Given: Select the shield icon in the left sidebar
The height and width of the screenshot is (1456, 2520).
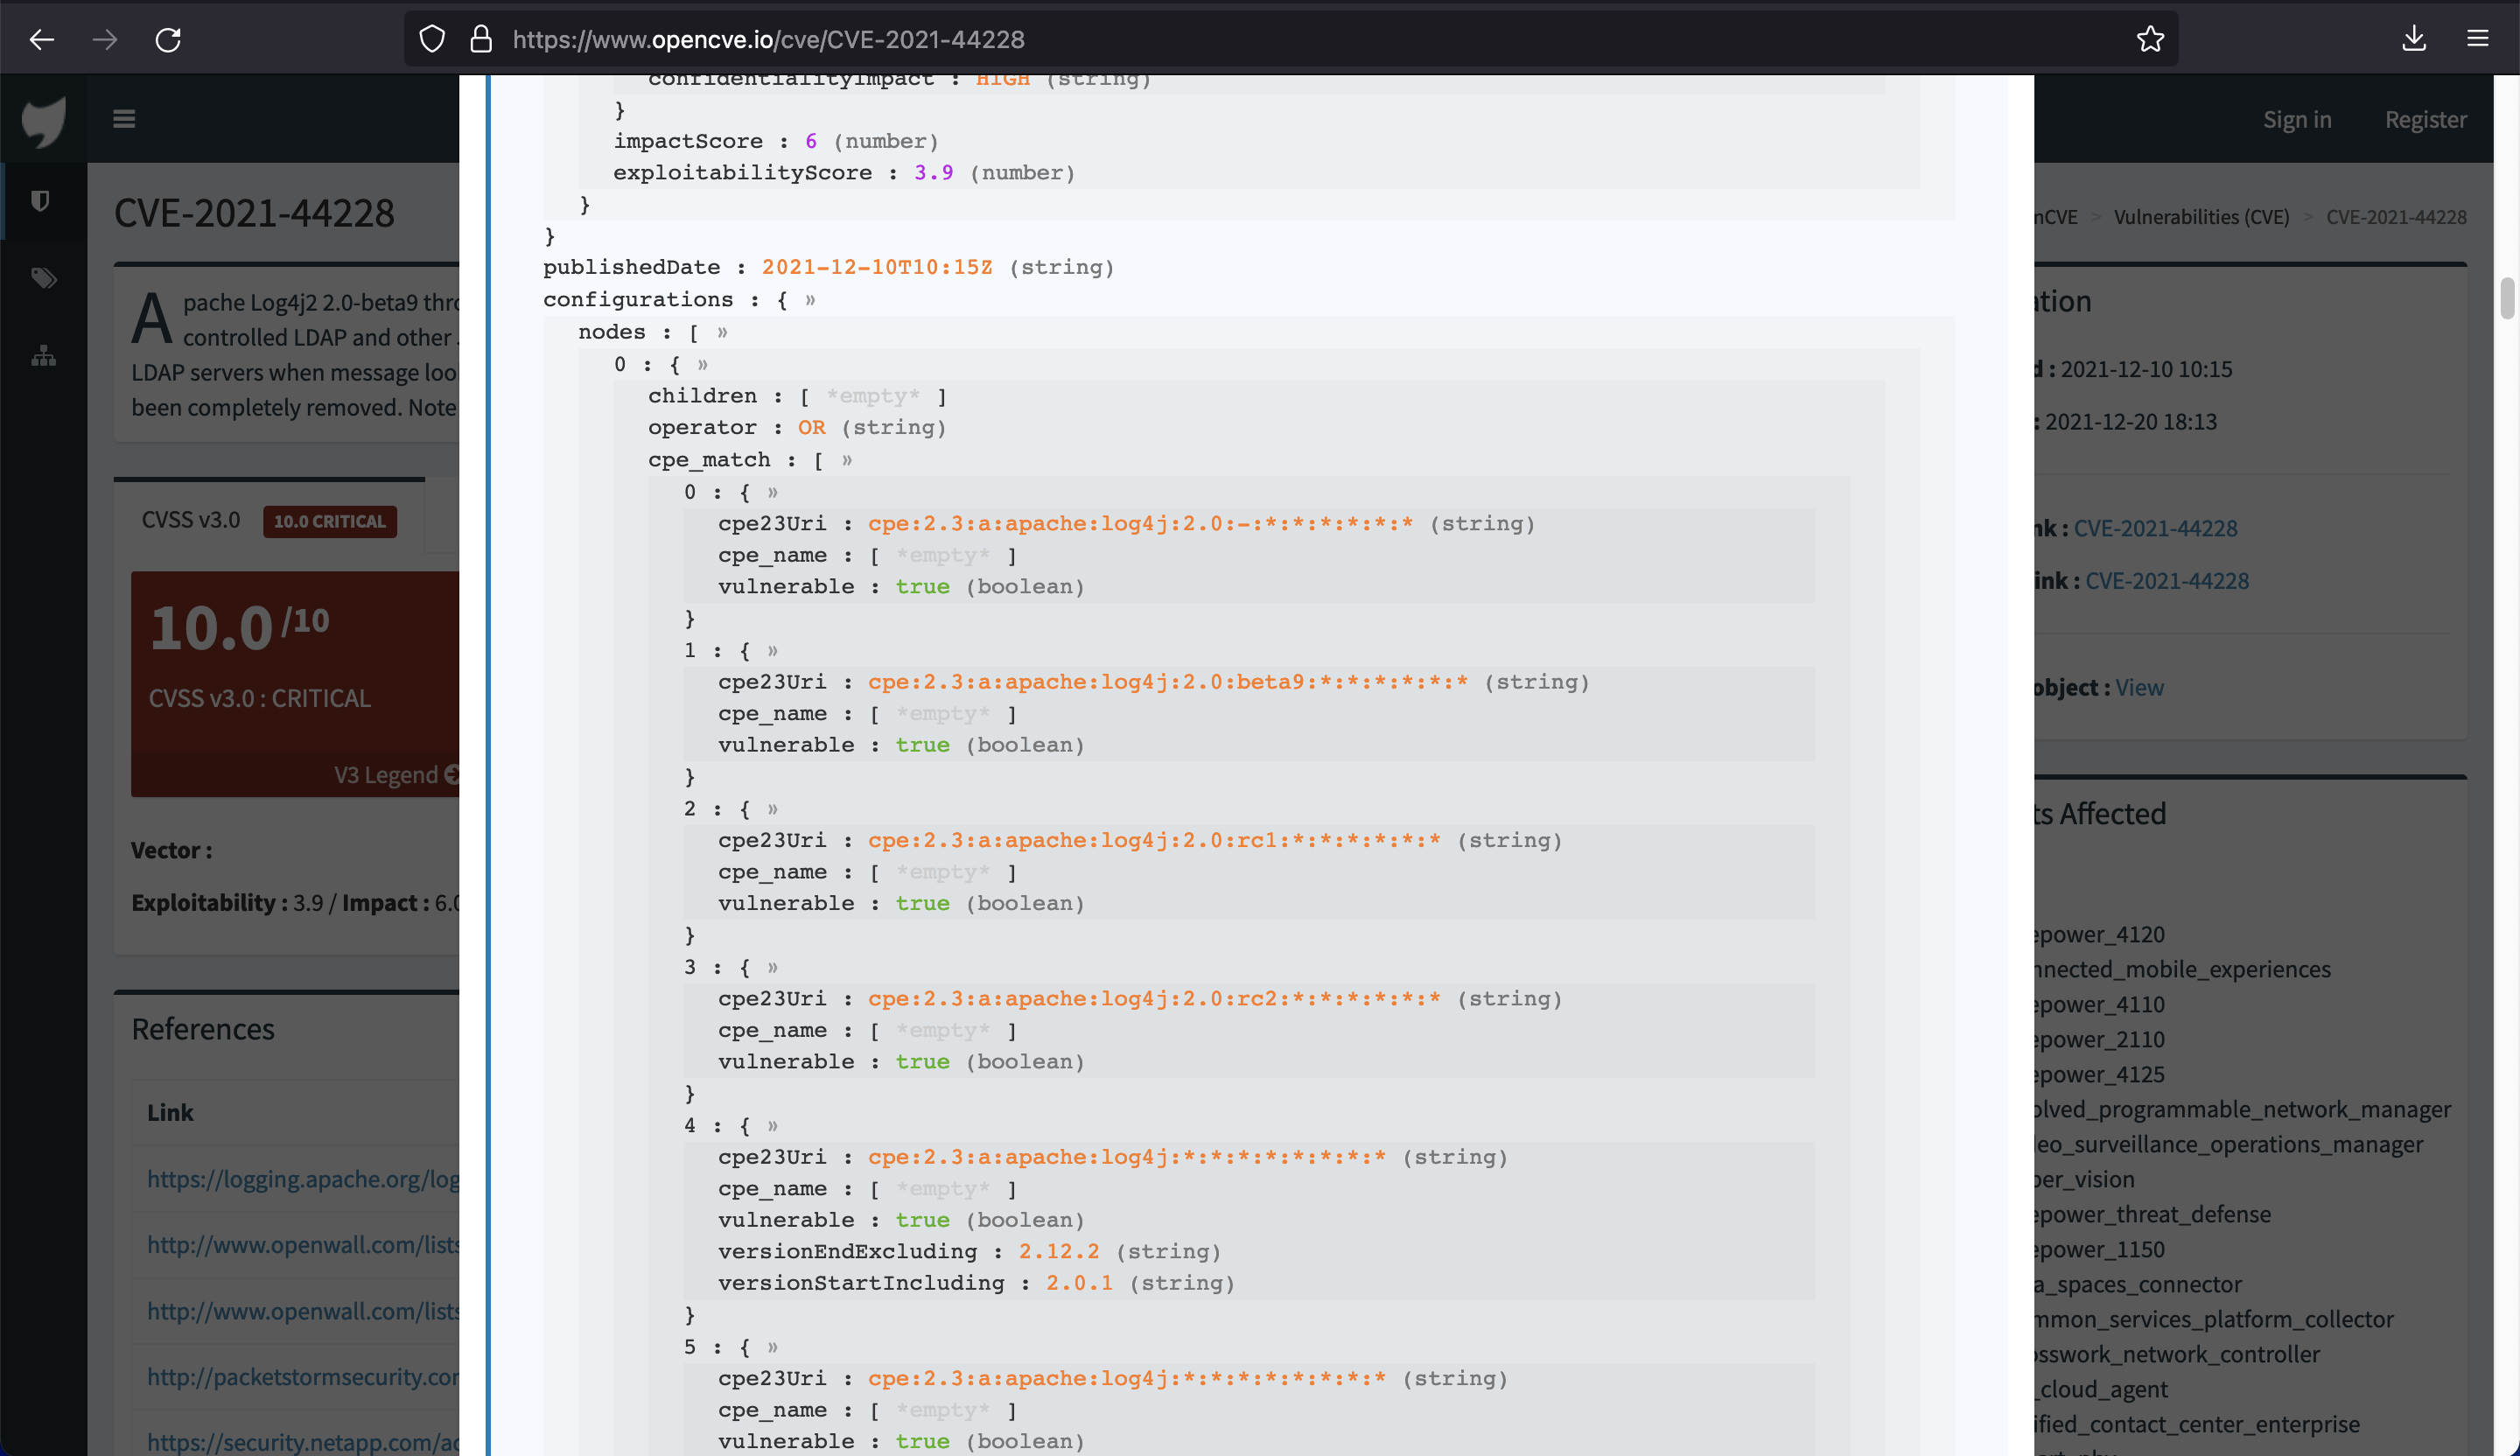Looking at the screenshot, I should coord(42,201).
